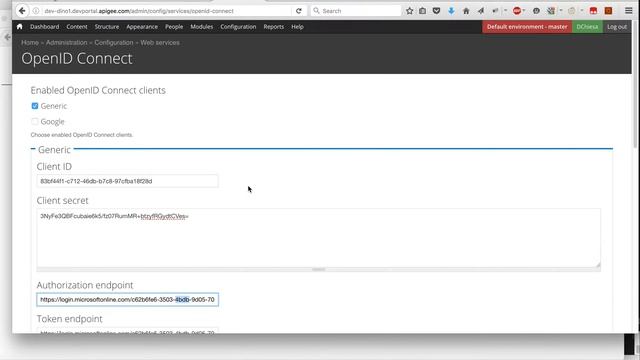Screen dimensions: 640x360
Task: Click the Authorization endpoint field
Action: 127,300
